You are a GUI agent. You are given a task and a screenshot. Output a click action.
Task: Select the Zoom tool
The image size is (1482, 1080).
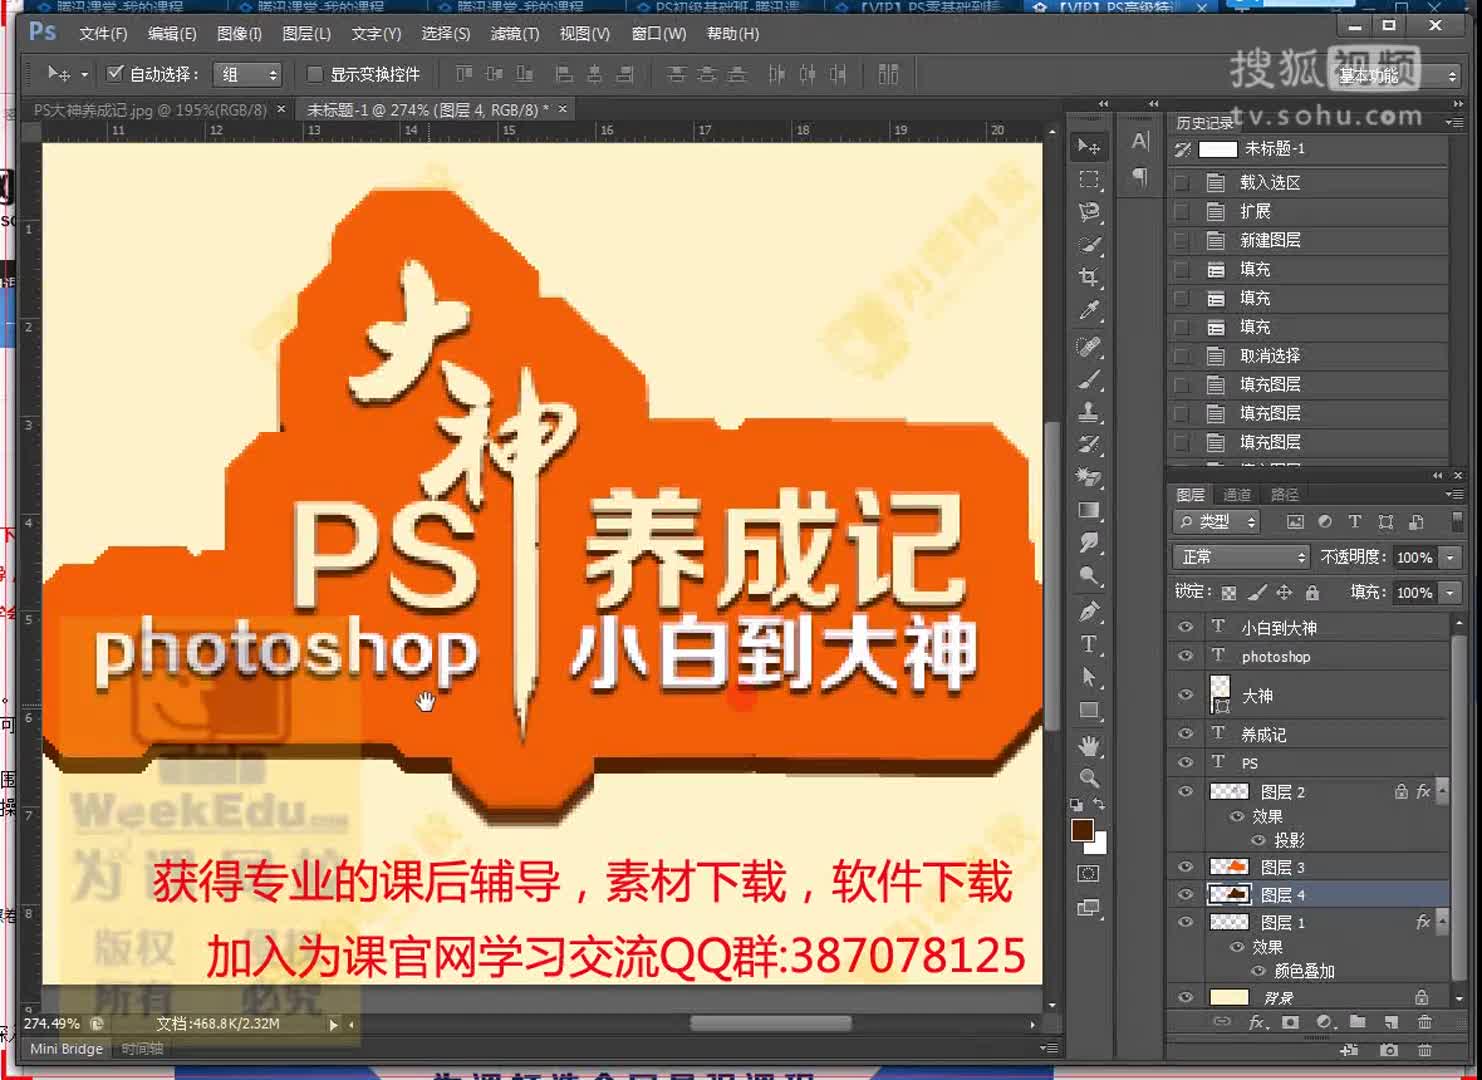tap(1089, 778)
